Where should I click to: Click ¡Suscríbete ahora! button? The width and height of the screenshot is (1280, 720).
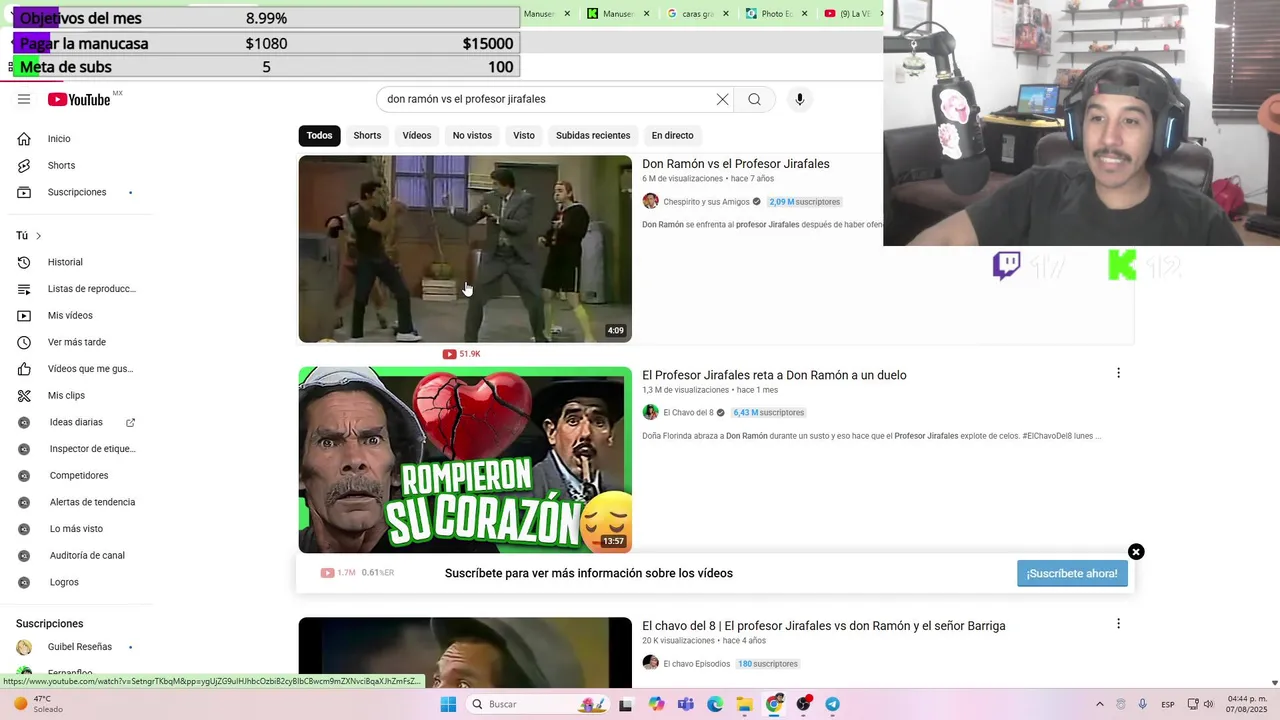pyautogui.click(x=1072, y=573)
